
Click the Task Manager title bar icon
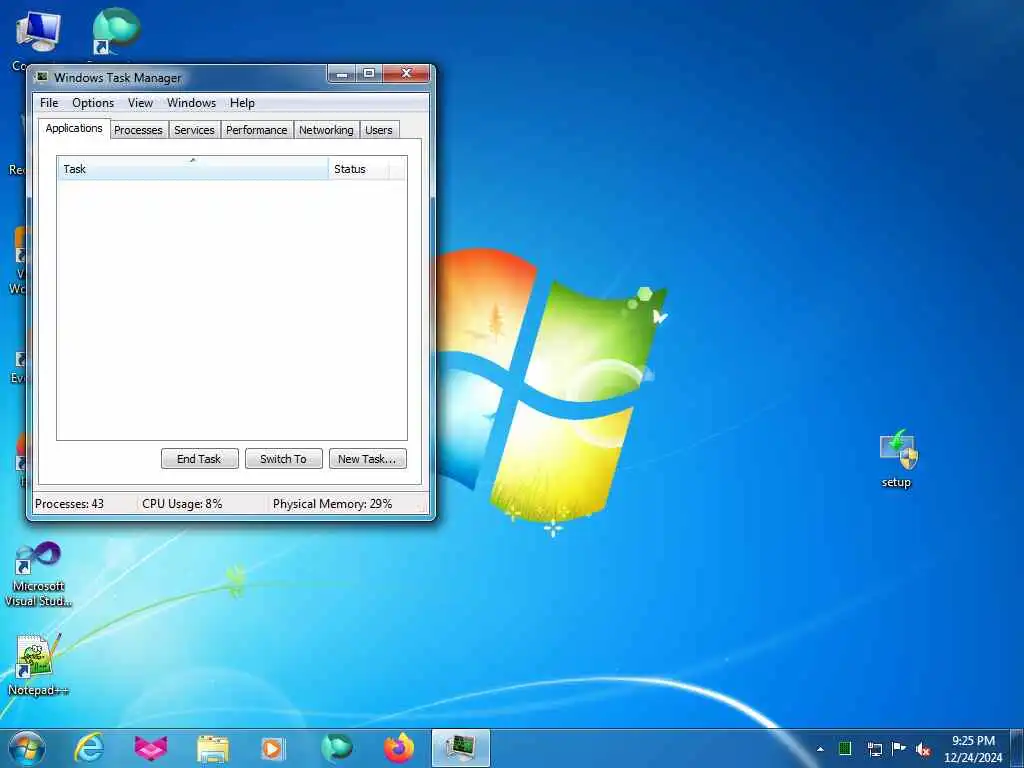(42, 77)
